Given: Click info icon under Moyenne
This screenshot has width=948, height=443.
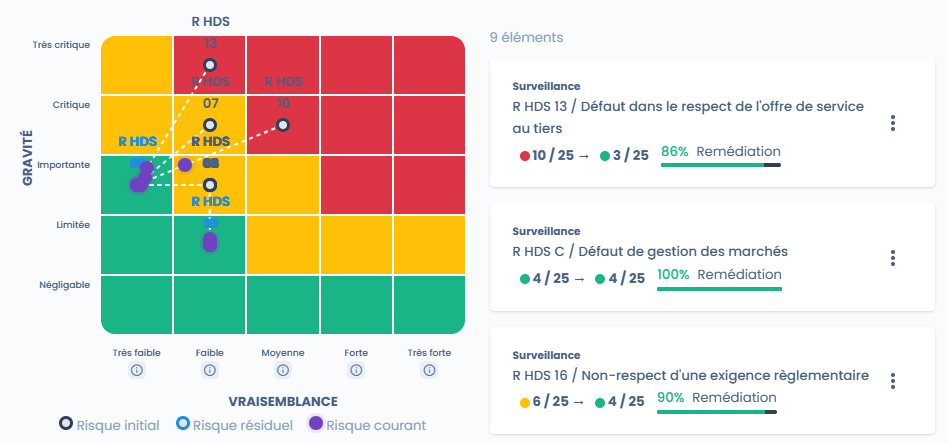Looking at the screenshot, I should click(x=283, y=370).
